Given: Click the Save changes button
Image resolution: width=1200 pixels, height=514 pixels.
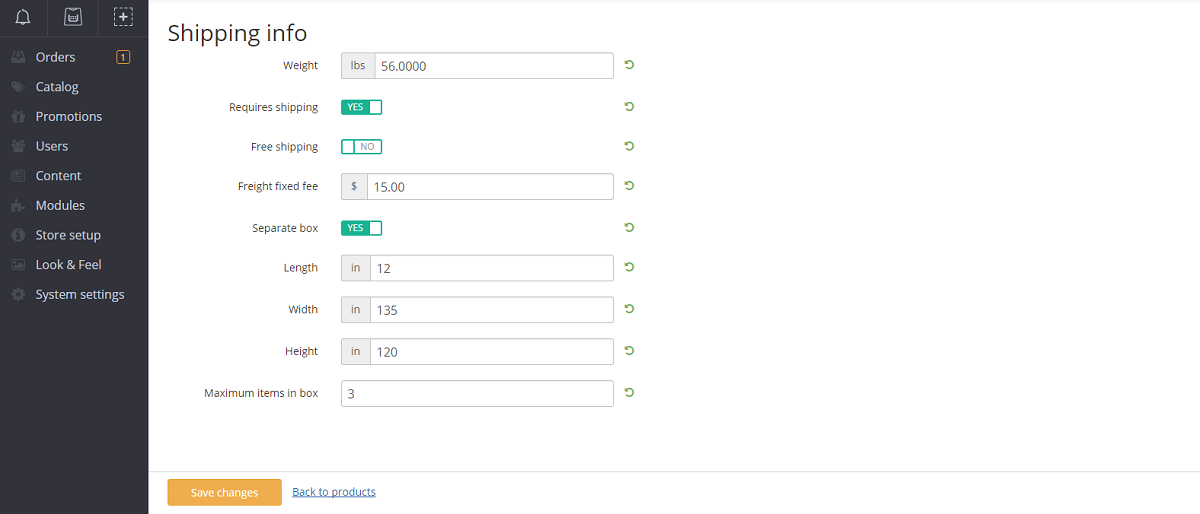Looking at the screenshot, I should tap(224, 492).
